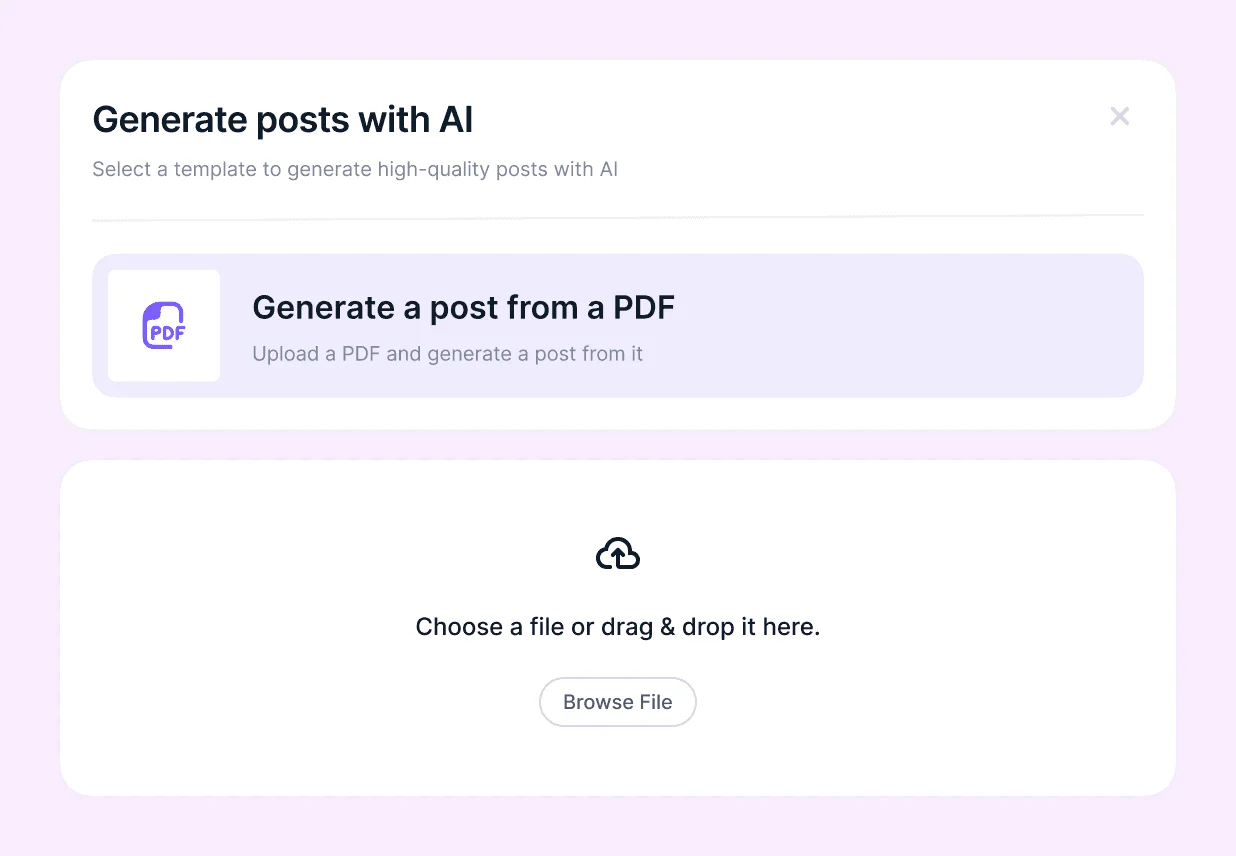Click the text Choose a file or drag & drop

(617, 626)
